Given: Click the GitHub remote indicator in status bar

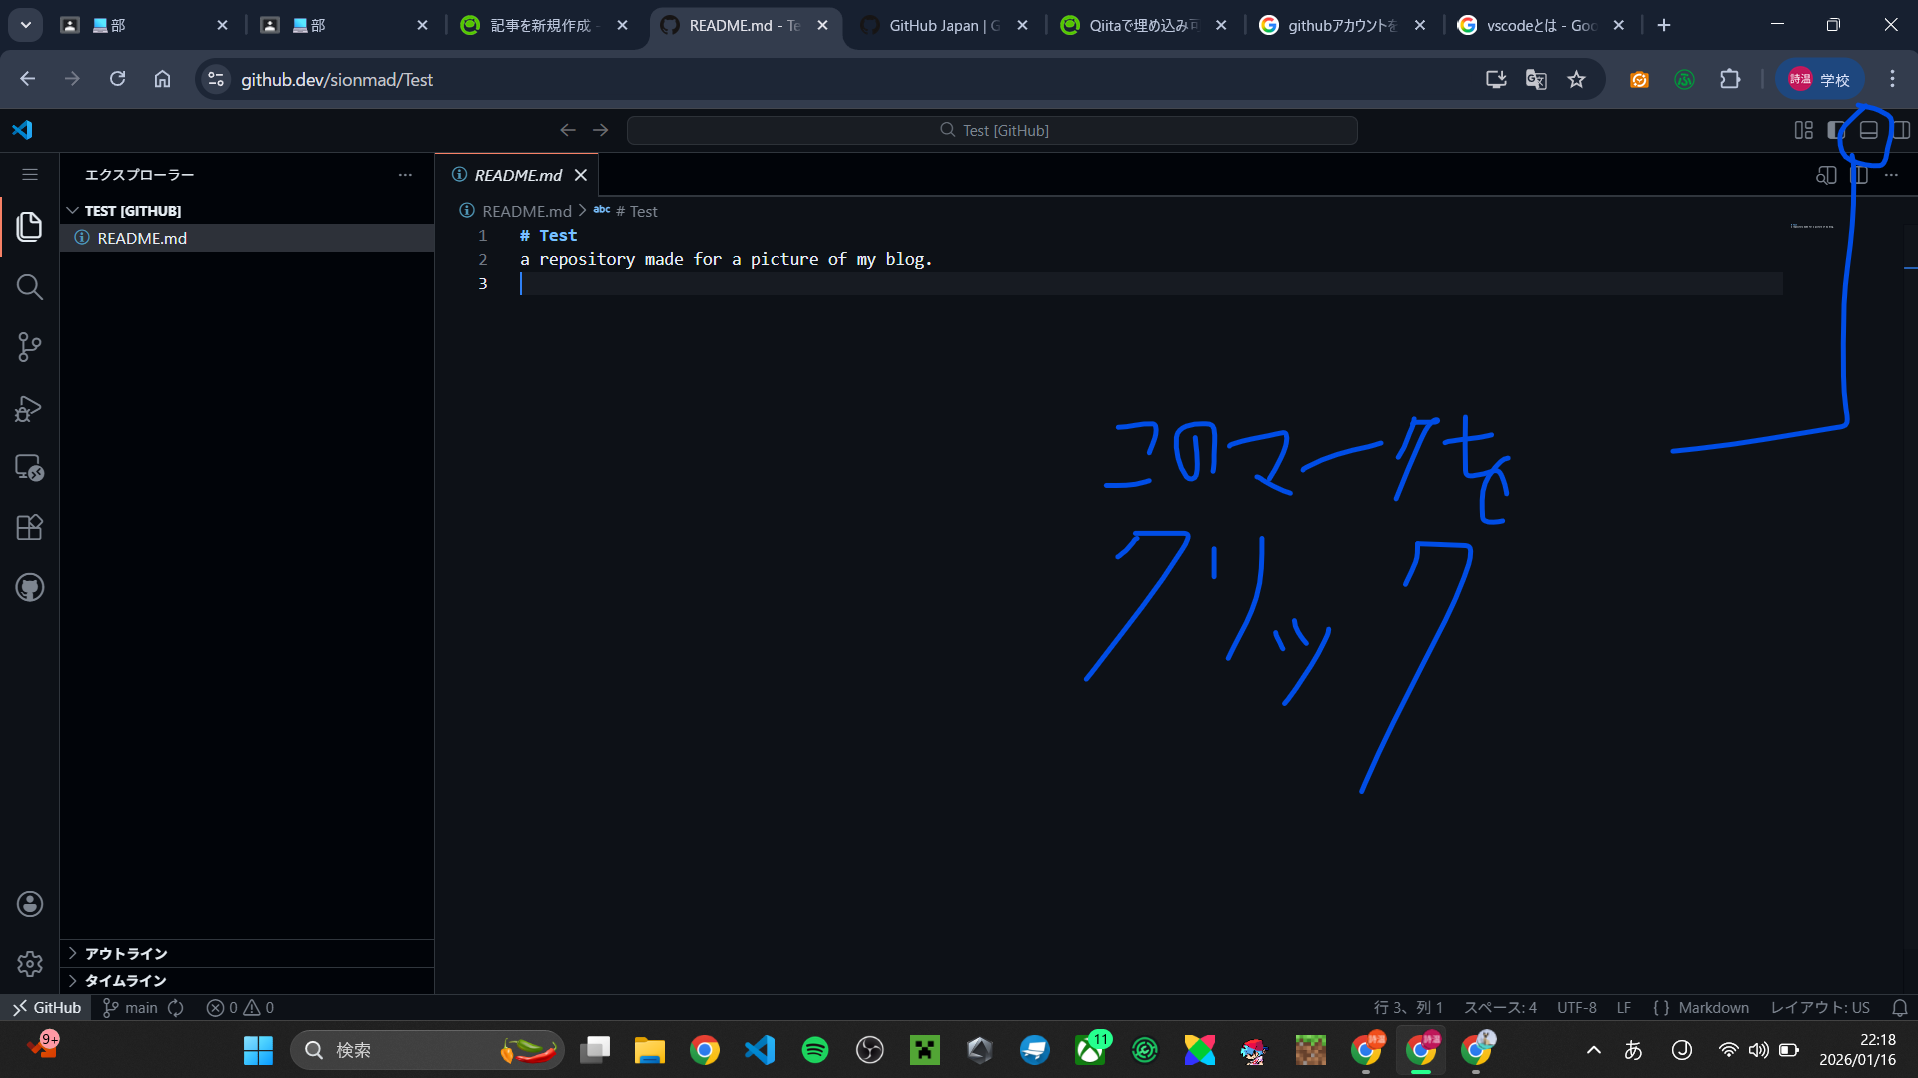Looking at the screenshot, I should (x=45, y=1007).
